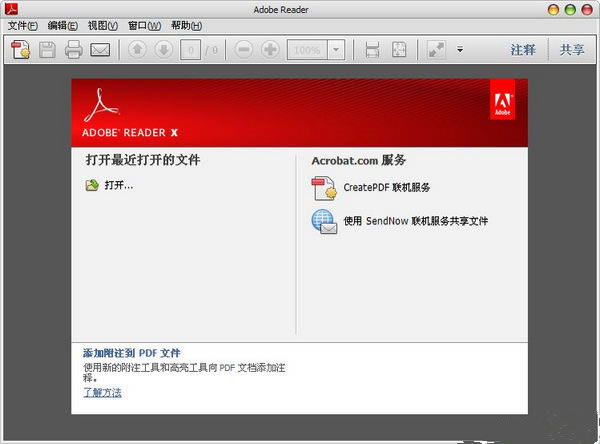
Task: Open the toolbar customize dropdown arrow
Action: (x=460, y=50)
